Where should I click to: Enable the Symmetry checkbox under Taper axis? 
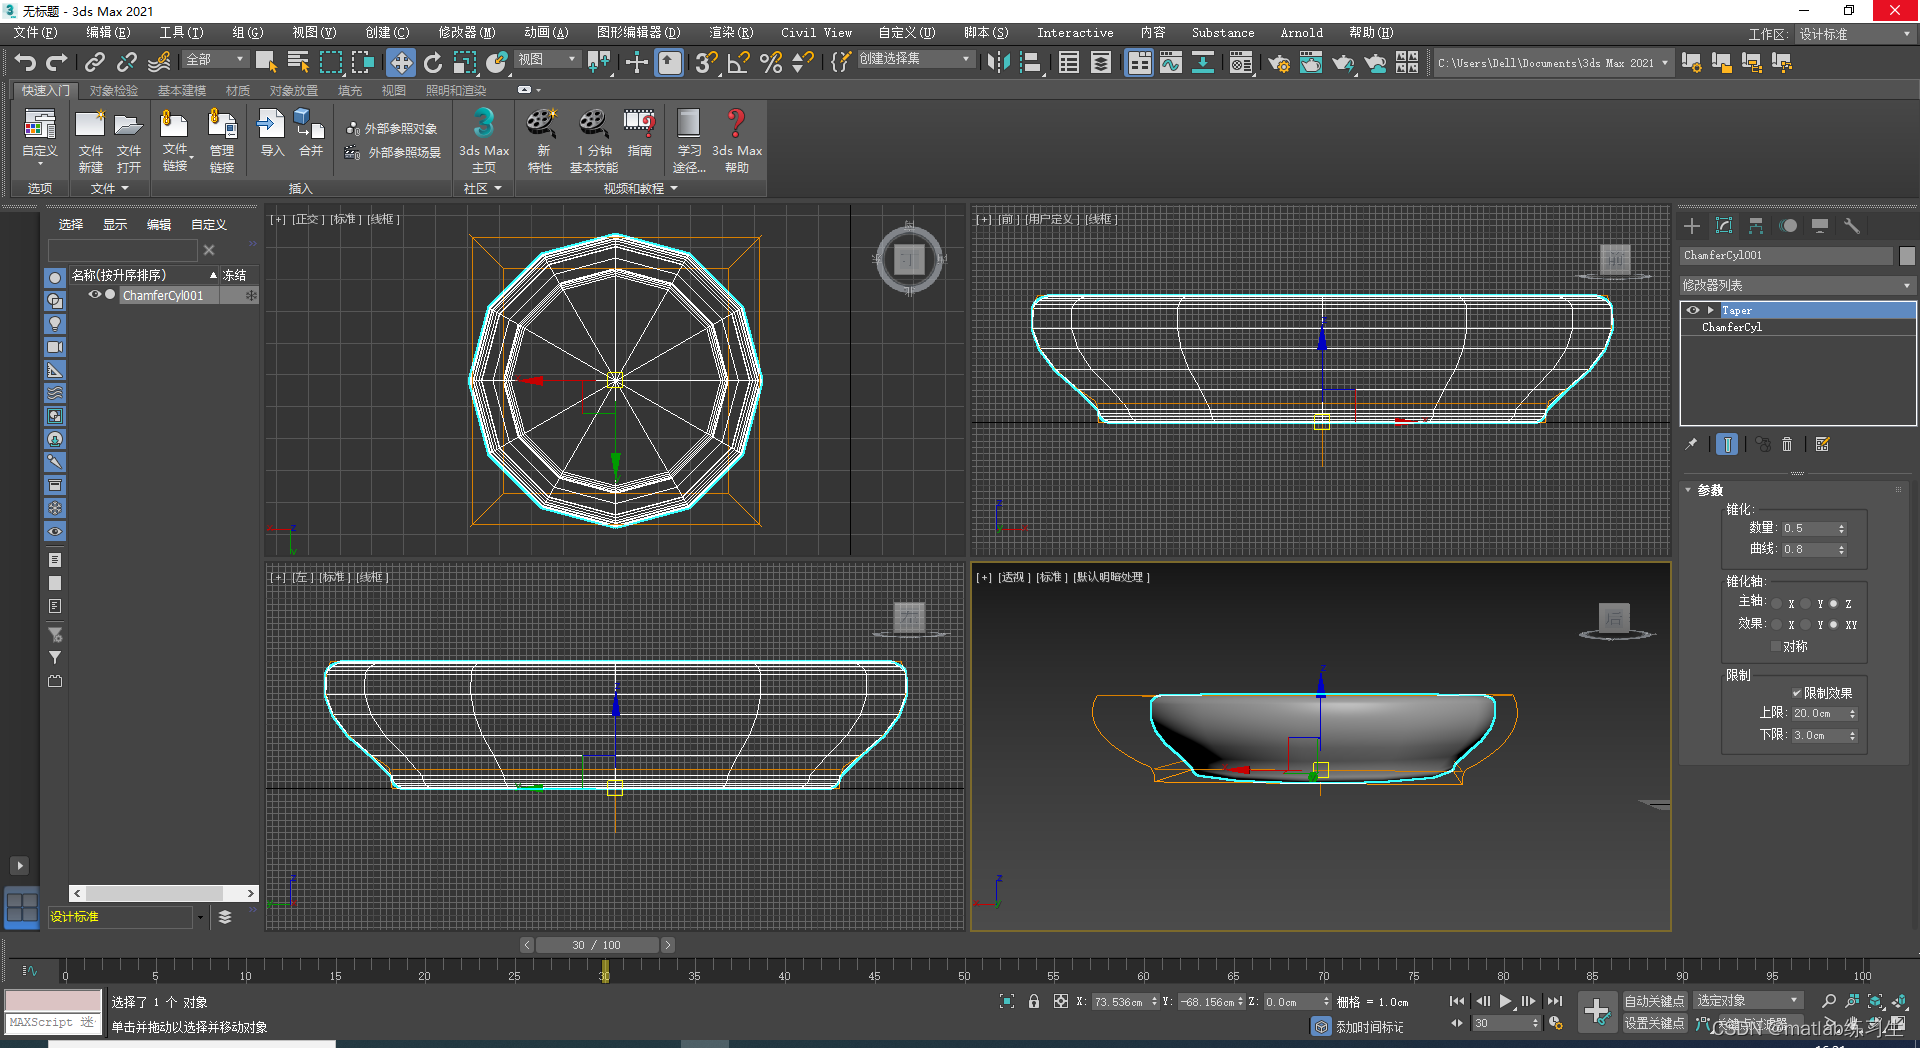(x=1776, y=647)
